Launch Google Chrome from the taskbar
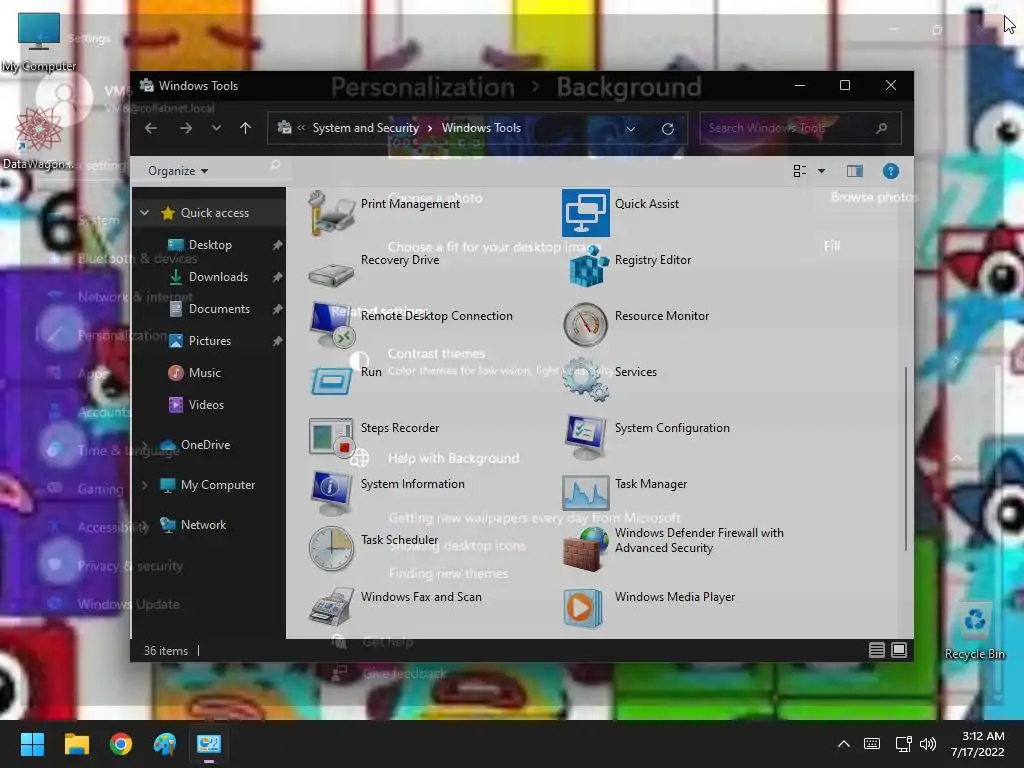The height and width of the screenshot is (768, 1024). pyautogui.click(x=121, y=744)
